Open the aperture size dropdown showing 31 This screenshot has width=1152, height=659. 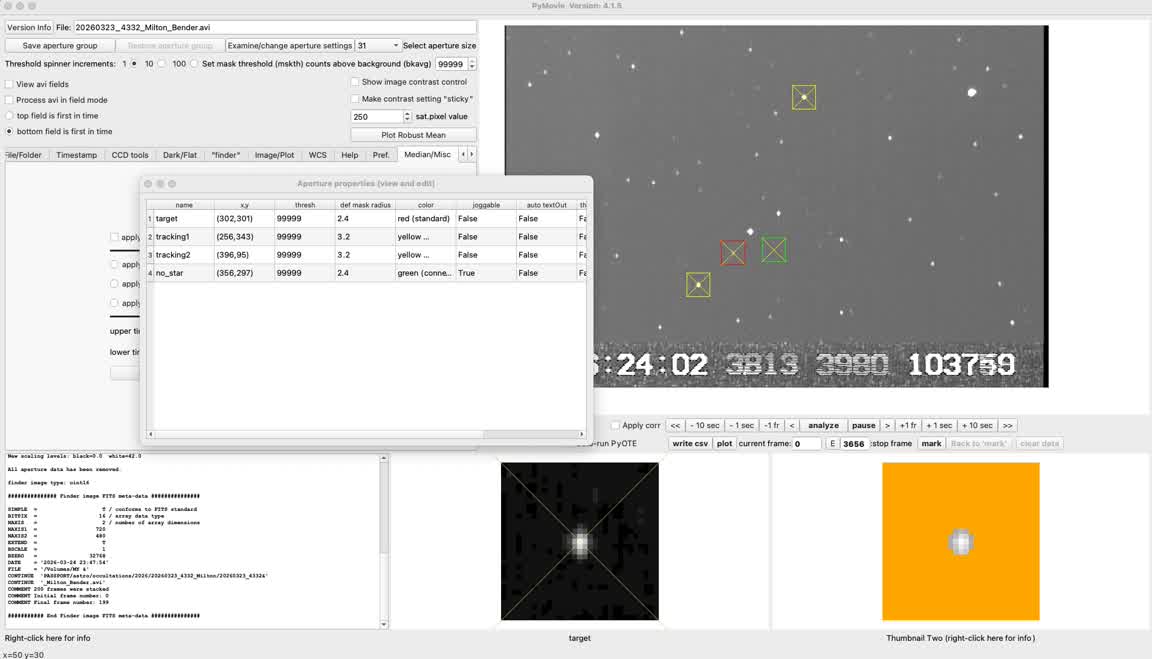coord(378,46)
